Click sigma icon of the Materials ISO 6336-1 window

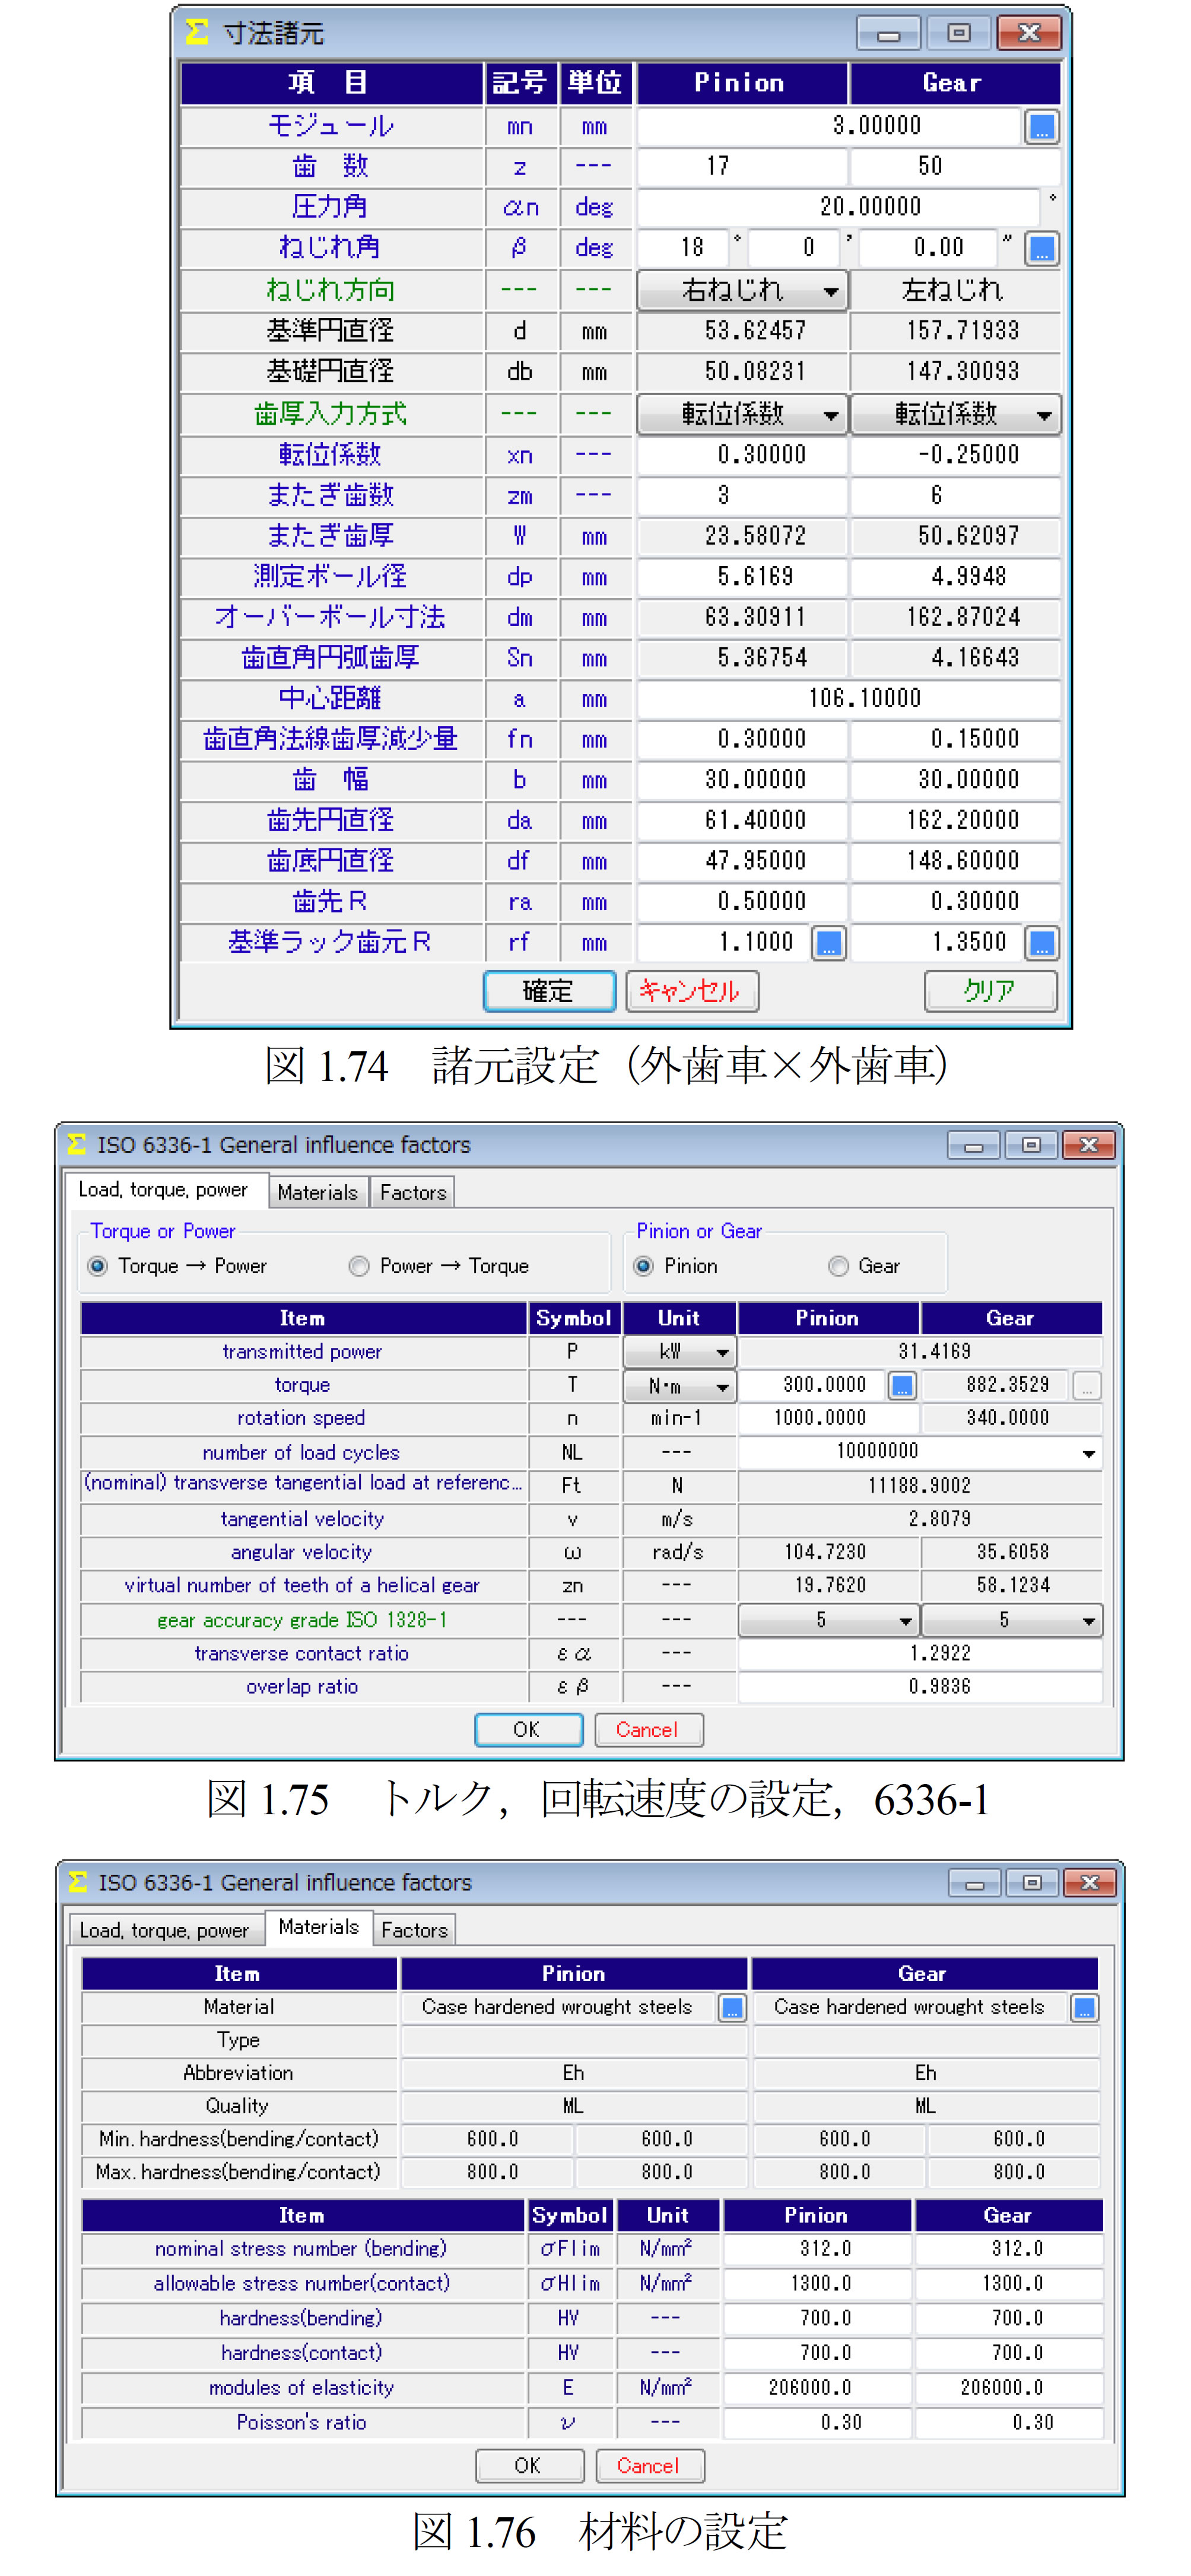(x=78, y=1882)
